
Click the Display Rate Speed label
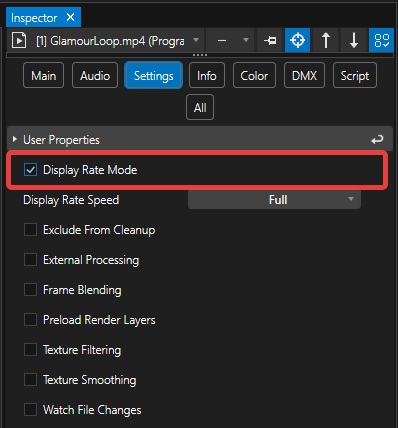[x=71, y=200]
